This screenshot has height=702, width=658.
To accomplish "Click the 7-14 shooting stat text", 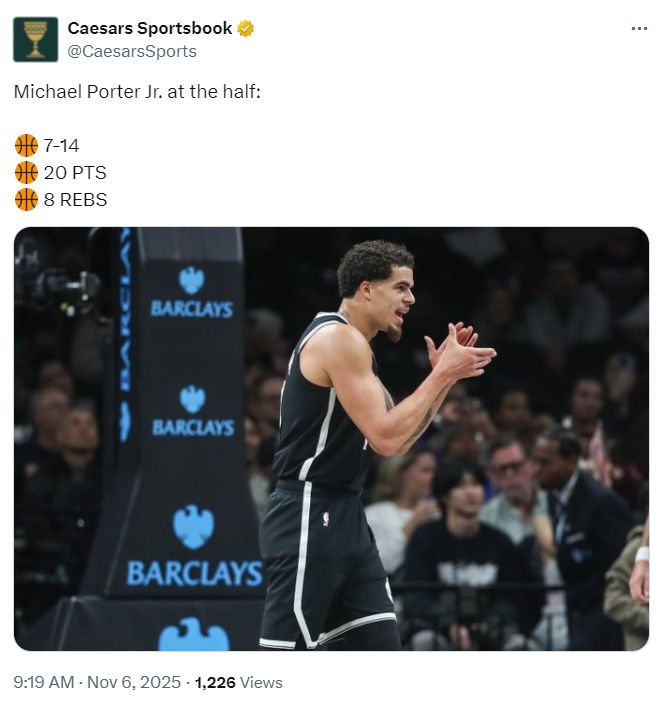I will click(62, 146).
